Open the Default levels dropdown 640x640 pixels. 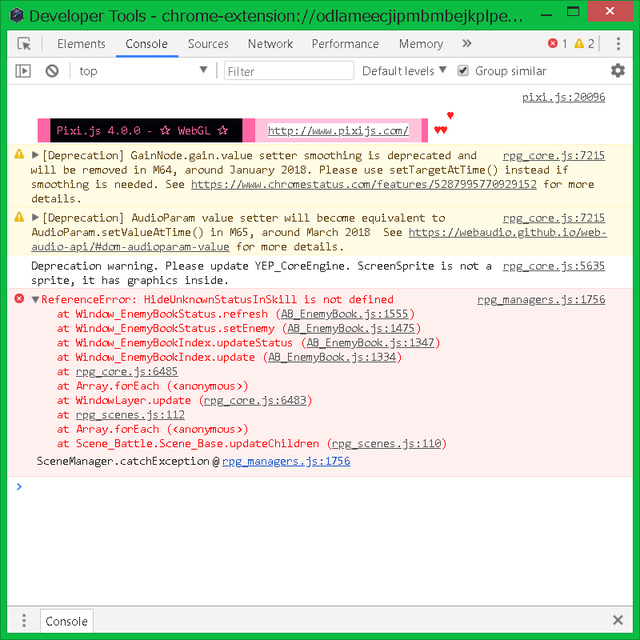click(404, 71)
